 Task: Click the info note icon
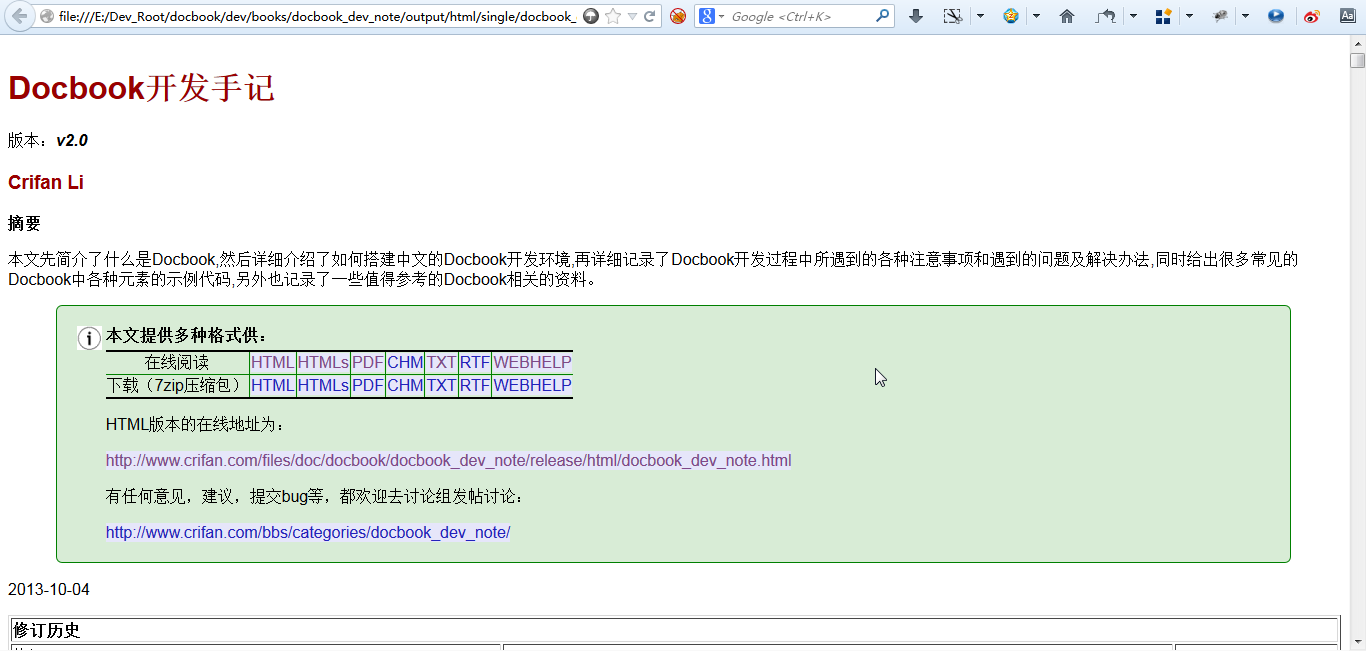point(89,339)
